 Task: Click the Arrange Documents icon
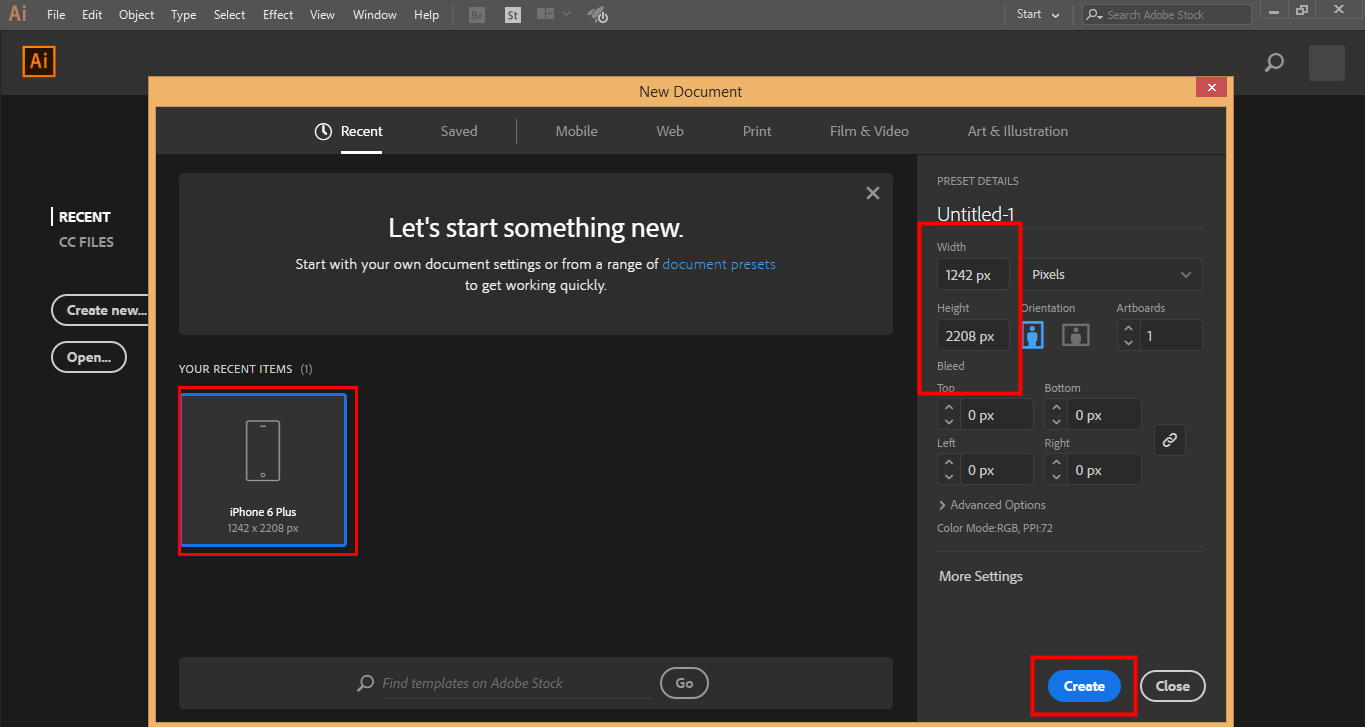coord(545,14)
